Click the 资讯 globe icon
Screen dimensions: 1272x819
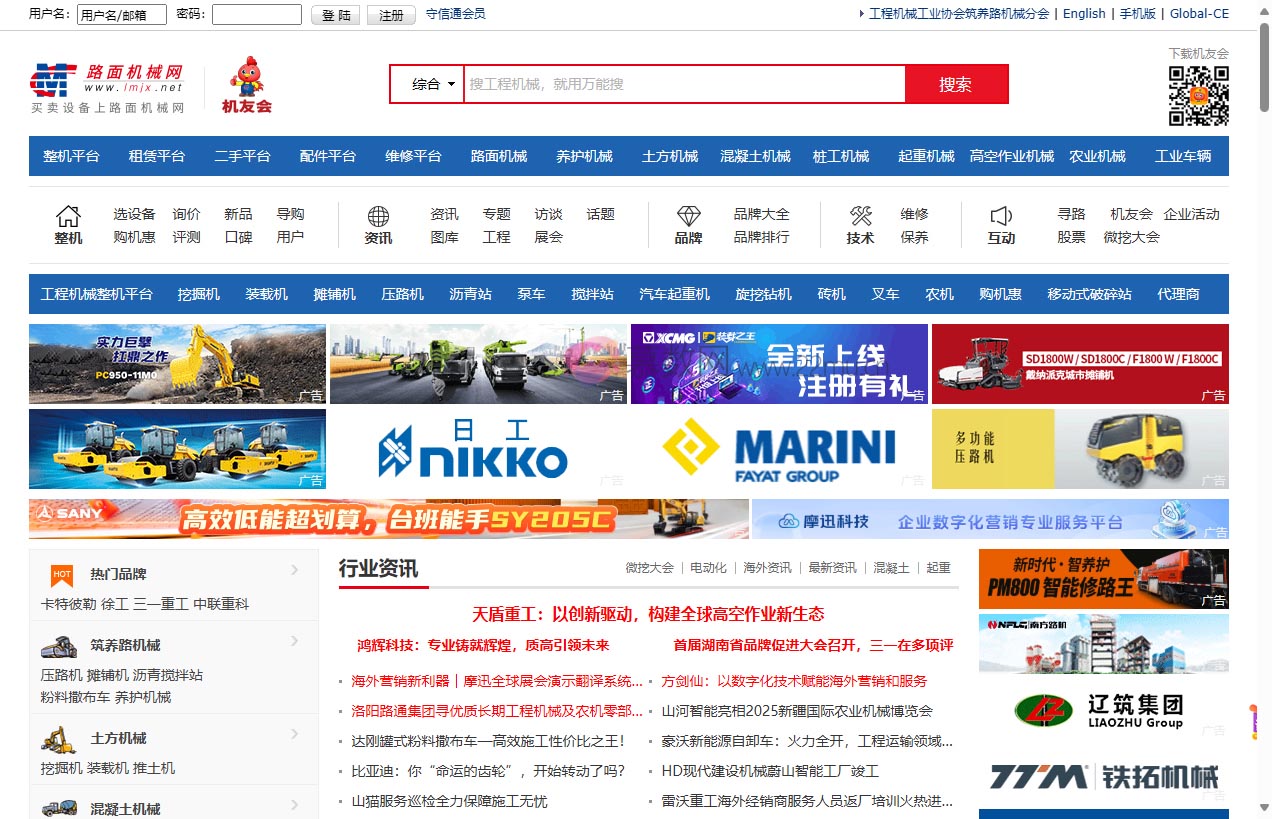[378, 216]
